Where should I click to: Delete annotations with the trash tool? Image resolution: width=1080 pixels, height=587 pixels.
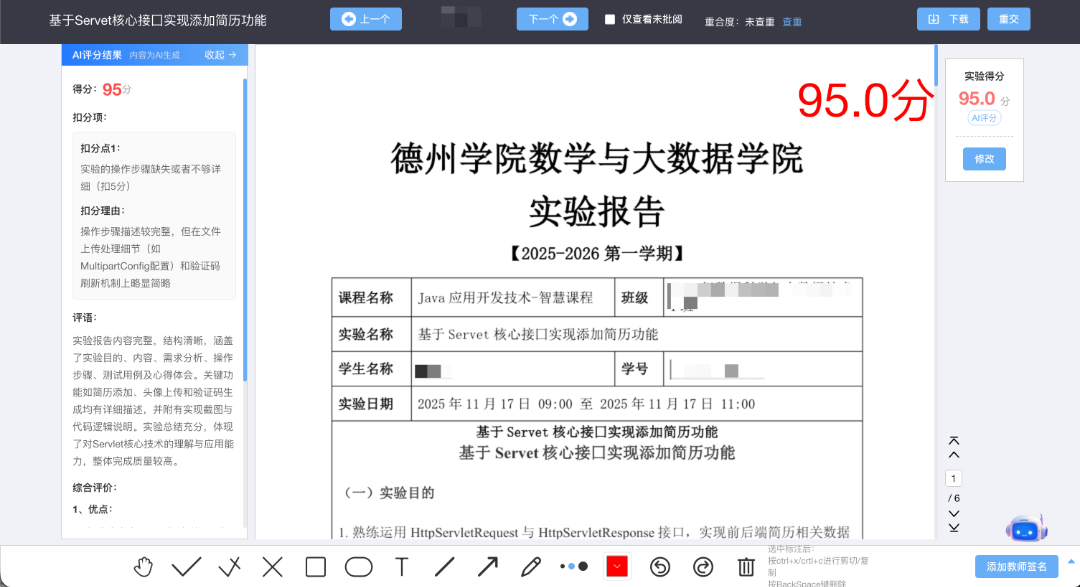click(x=745, y=566)
